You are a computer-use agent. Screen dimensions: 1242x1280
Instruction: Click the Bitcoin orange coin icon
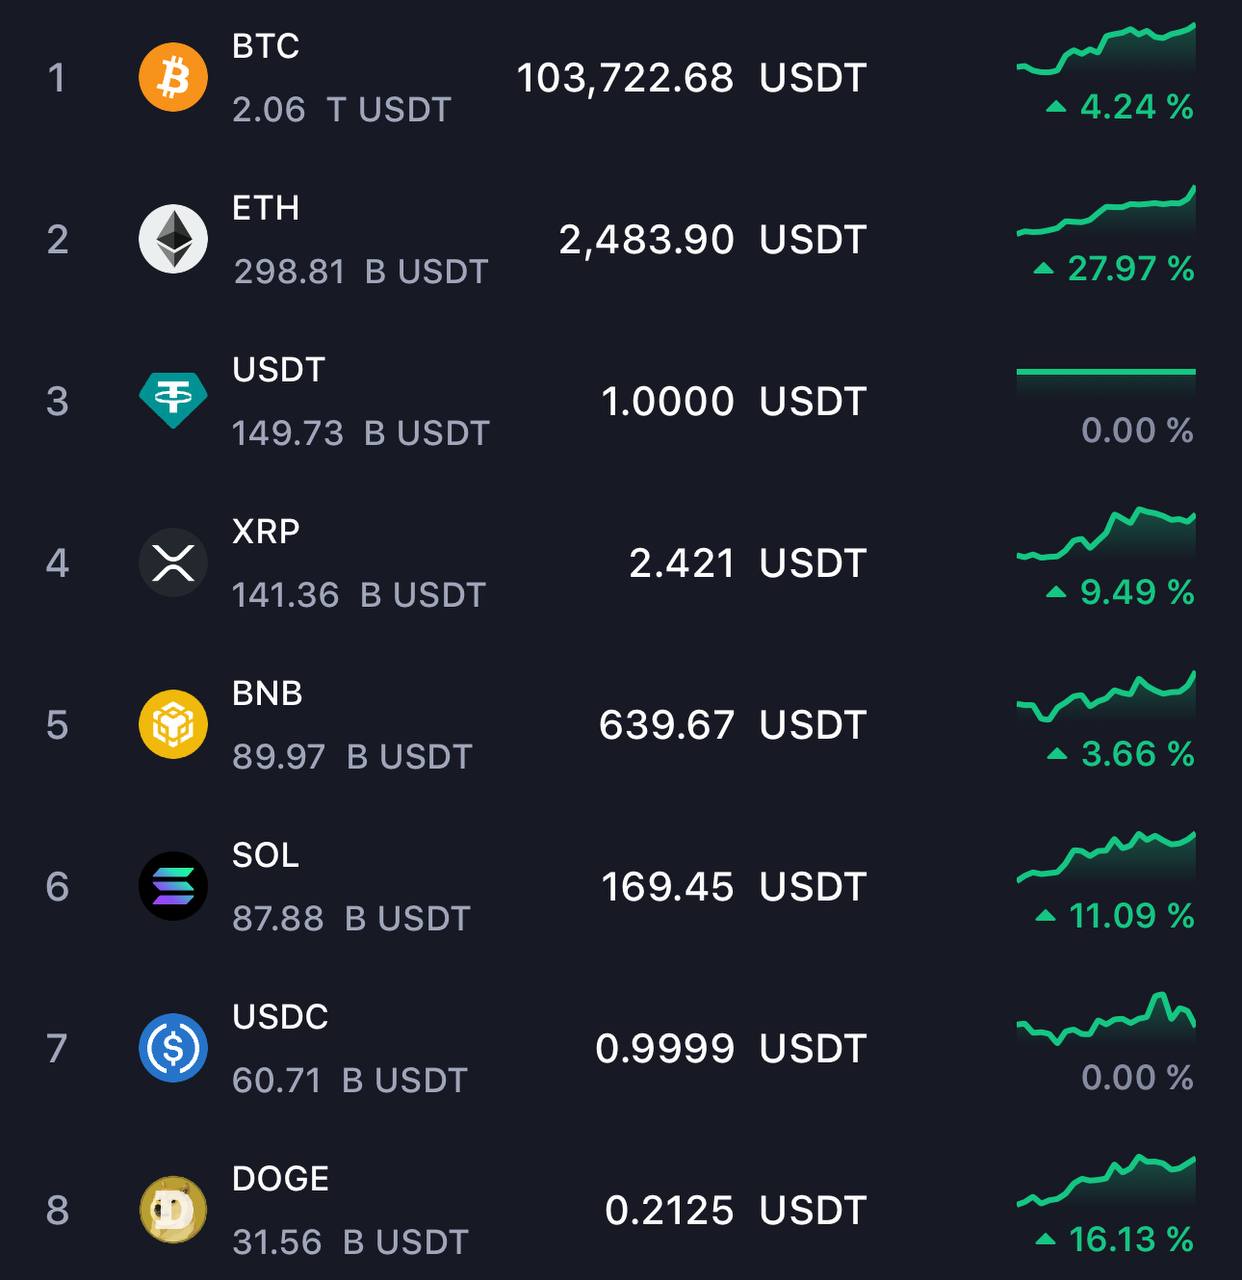[173, 77]
